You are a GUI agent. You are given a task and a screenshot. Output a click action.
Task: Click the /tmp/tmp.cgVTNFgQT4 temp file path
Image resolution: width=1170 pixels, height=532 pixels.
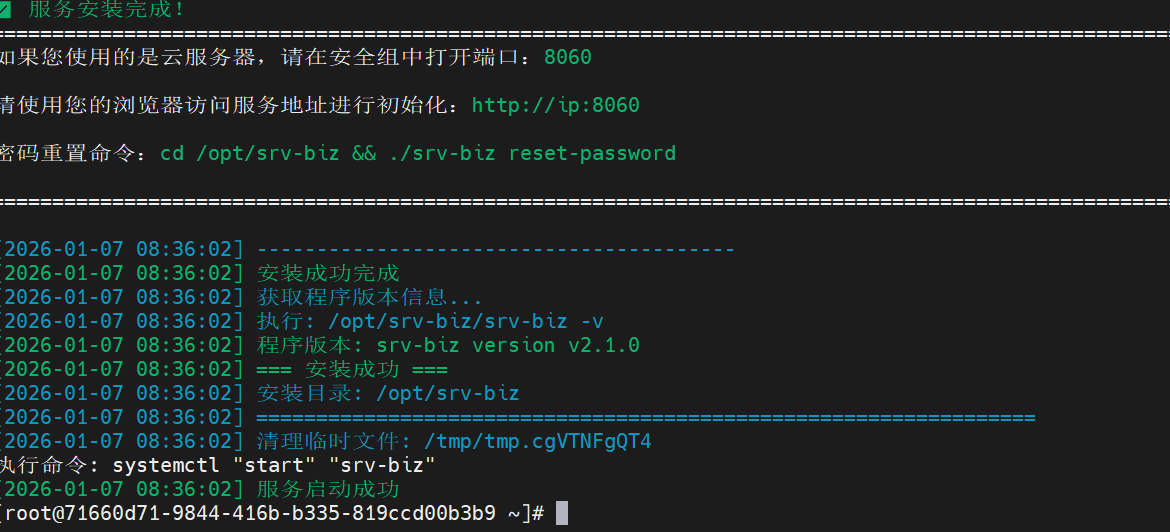tap(538, 441)
